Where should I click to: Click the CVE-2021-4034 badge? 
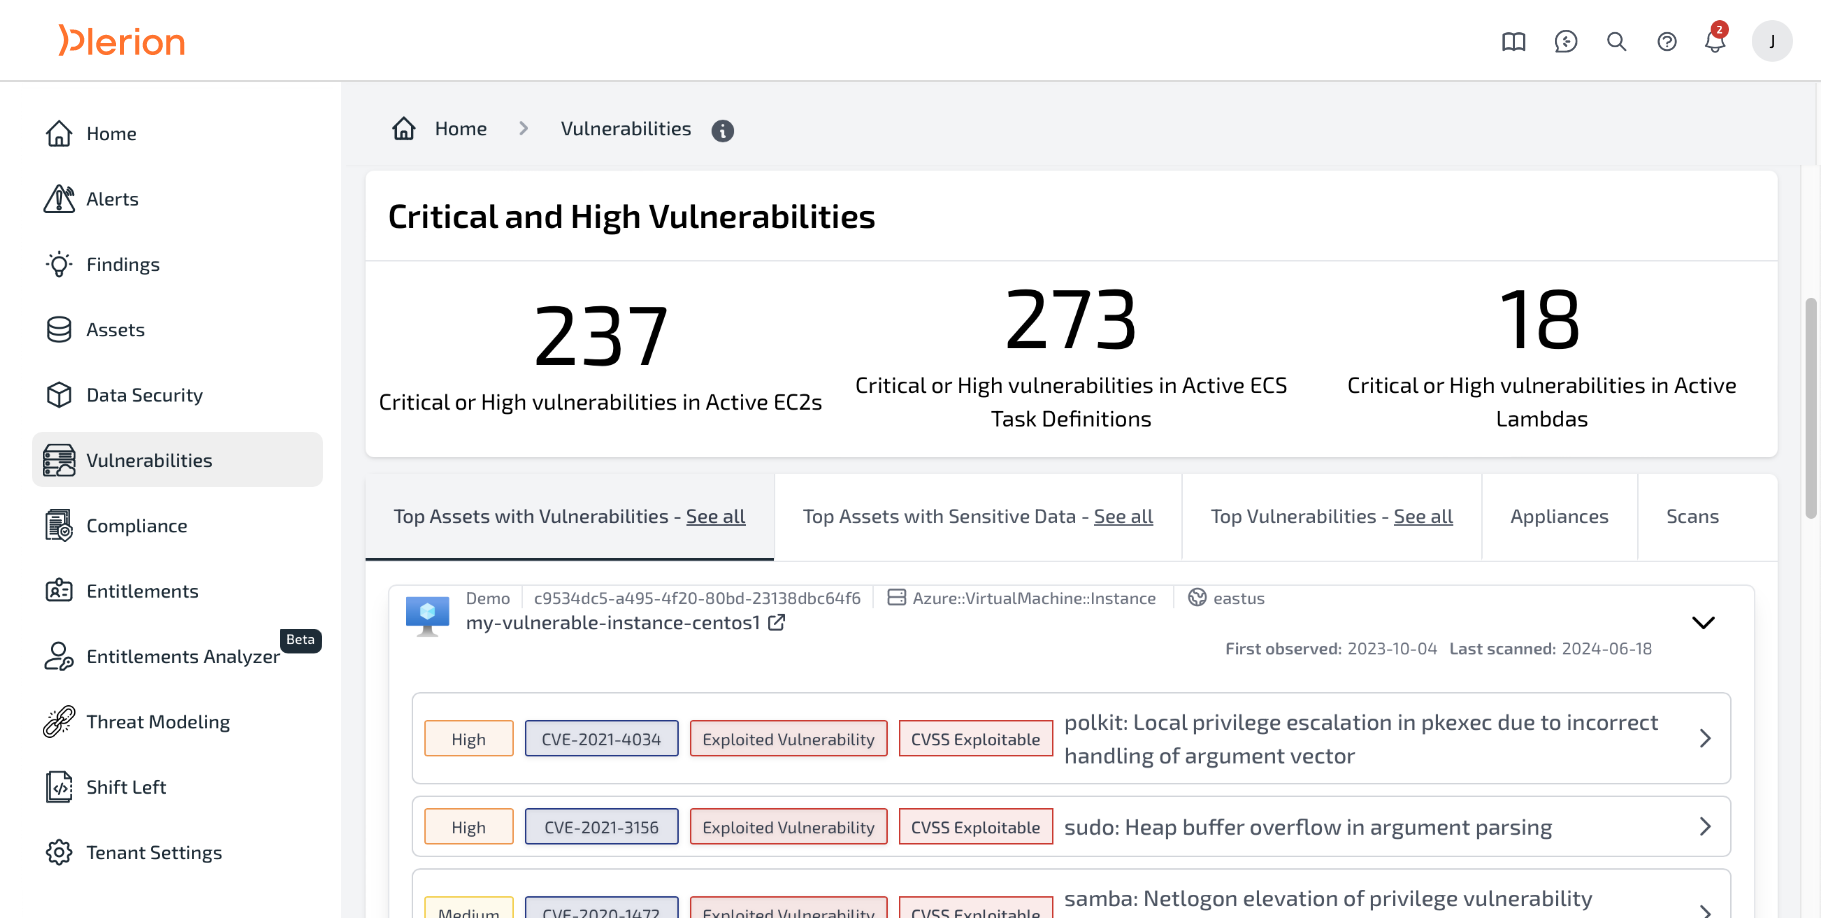602,739
